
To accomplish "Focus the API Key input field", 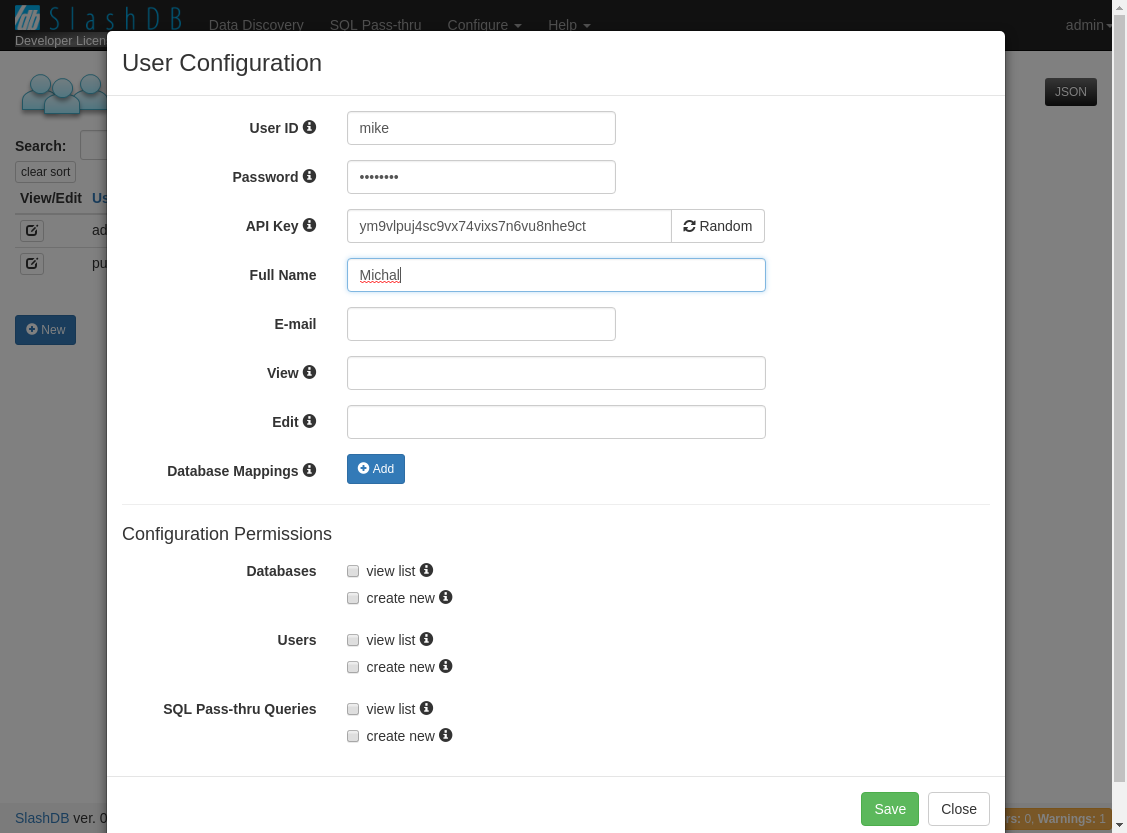I will [510, 226].
